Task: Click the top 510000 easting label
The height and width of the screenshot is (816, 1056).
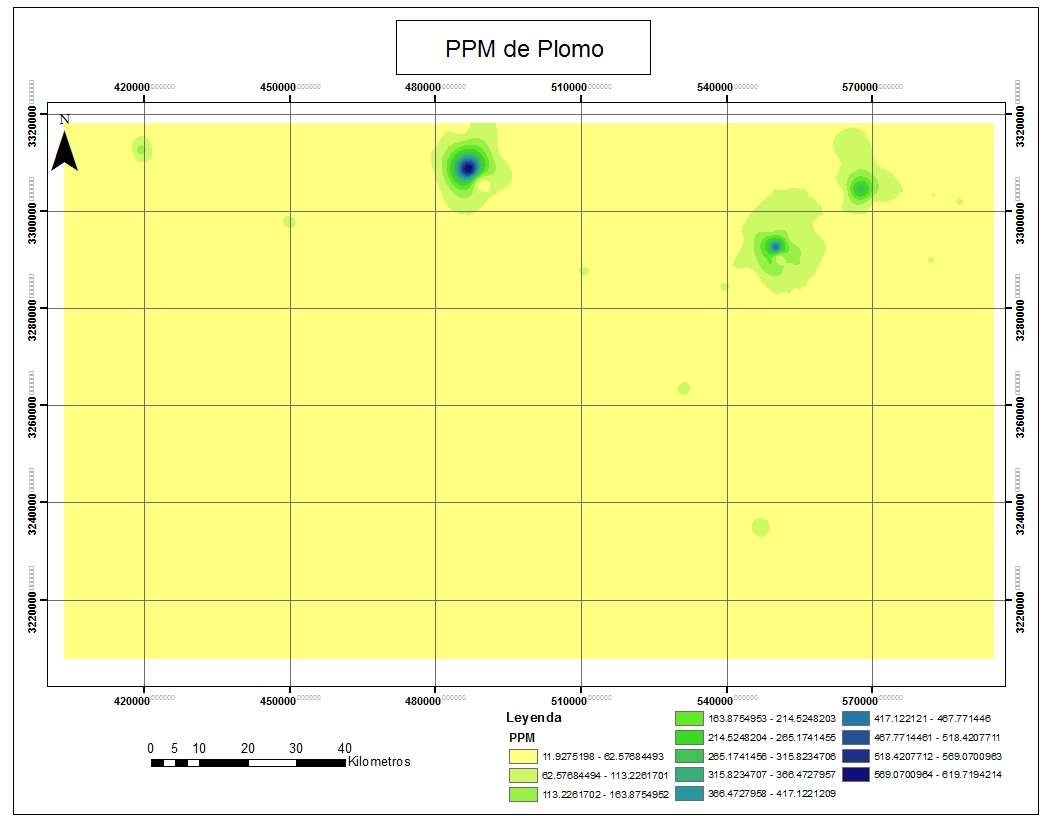Action: tap(570, 87)
